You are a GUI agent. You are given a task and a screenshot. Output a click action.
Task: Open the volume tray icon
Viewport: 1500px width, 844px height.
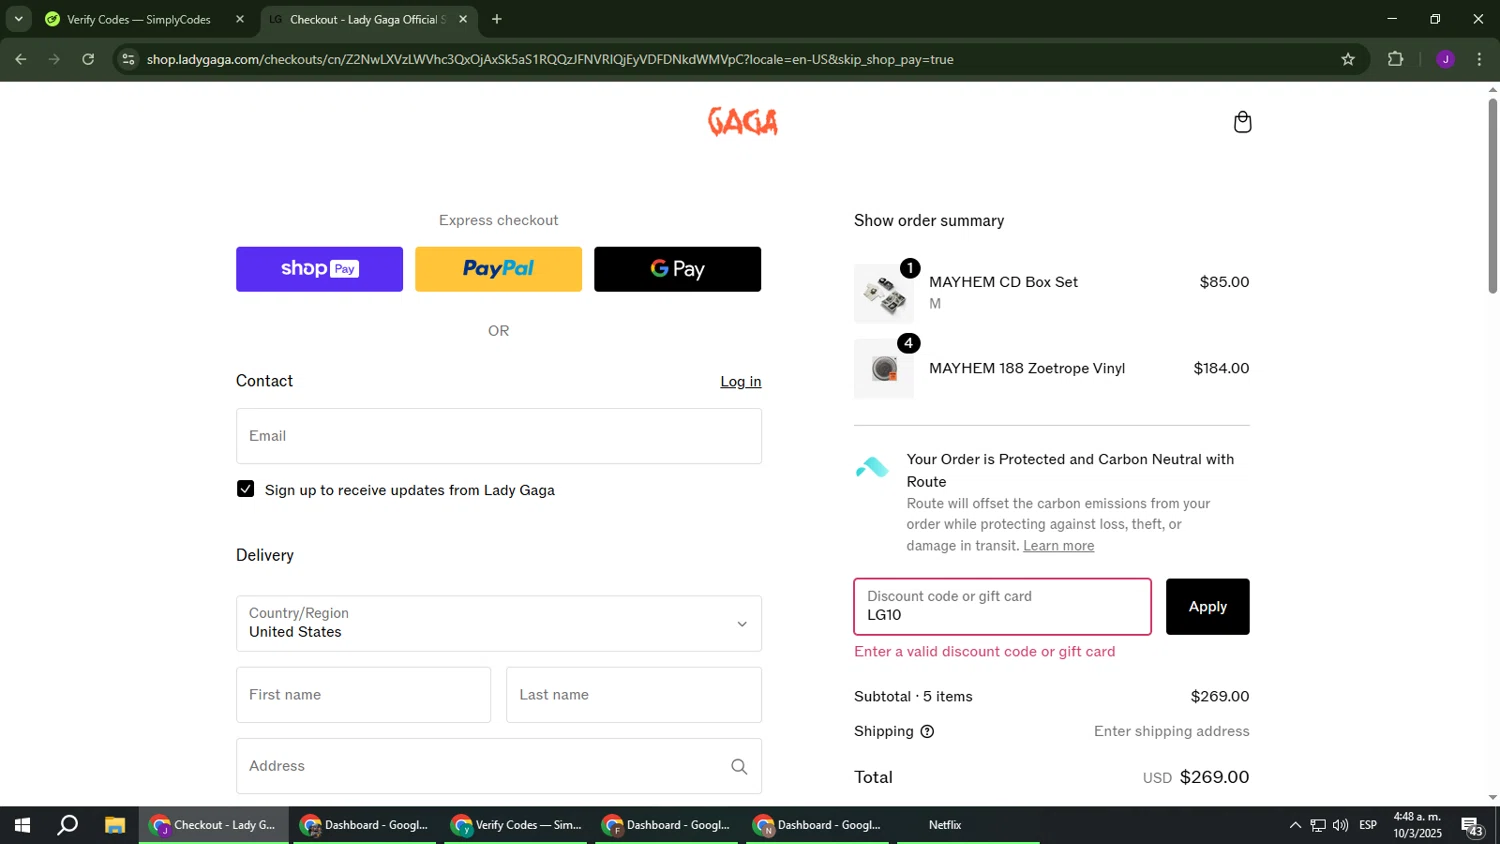pyautogui.click(x=1340, y=825)
